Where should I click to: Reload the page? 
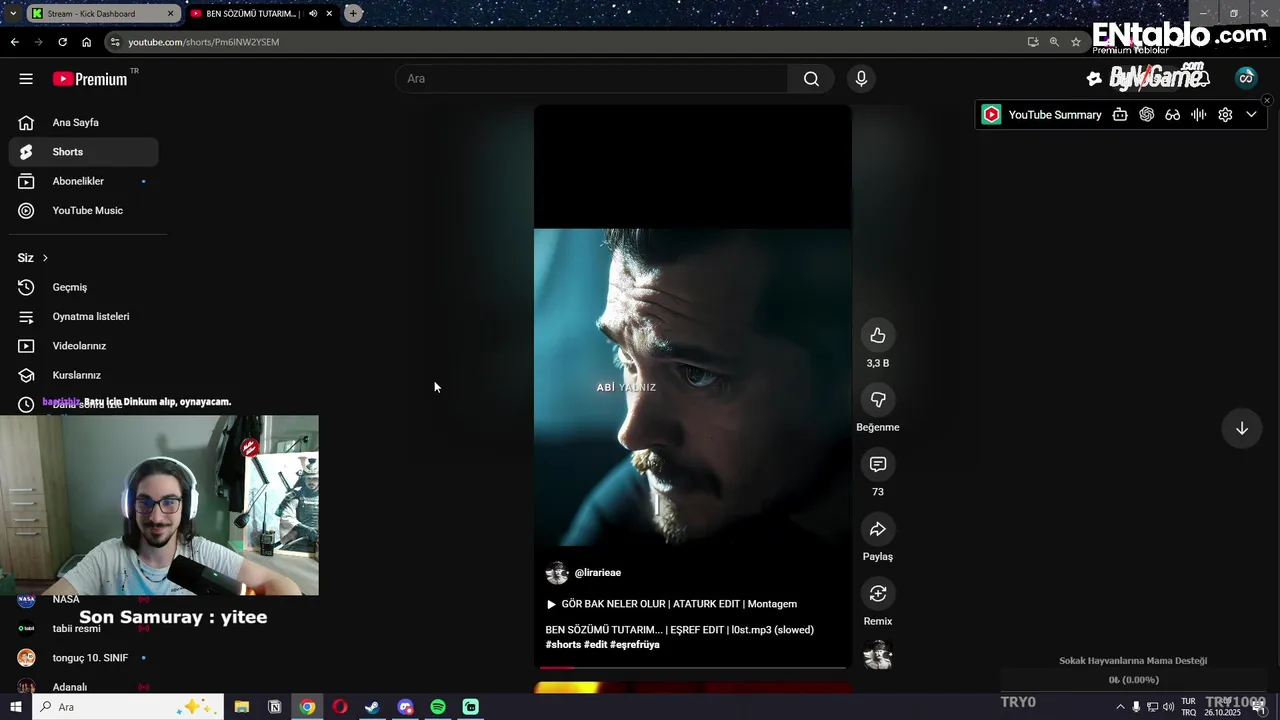pyautogui.click(x=62, y=42)
